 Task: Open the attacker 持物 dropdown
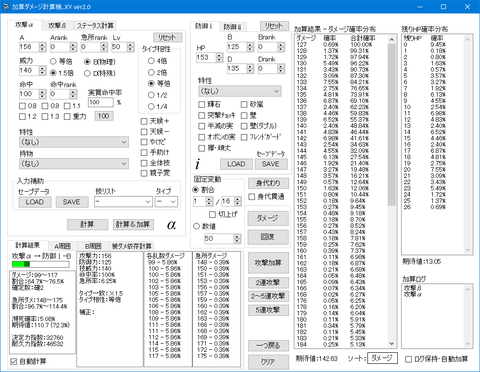pos(74,164)
